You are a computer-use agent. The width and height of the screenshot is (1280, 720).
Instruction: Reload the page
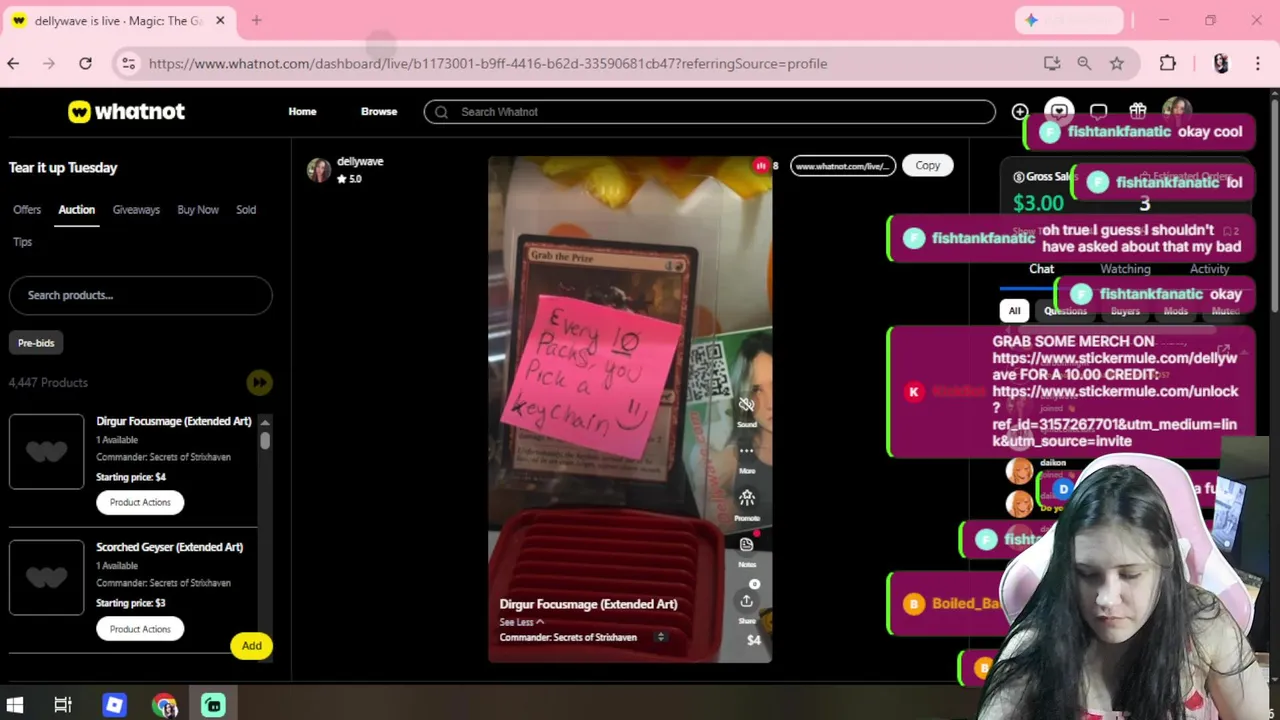pos(85,63)
